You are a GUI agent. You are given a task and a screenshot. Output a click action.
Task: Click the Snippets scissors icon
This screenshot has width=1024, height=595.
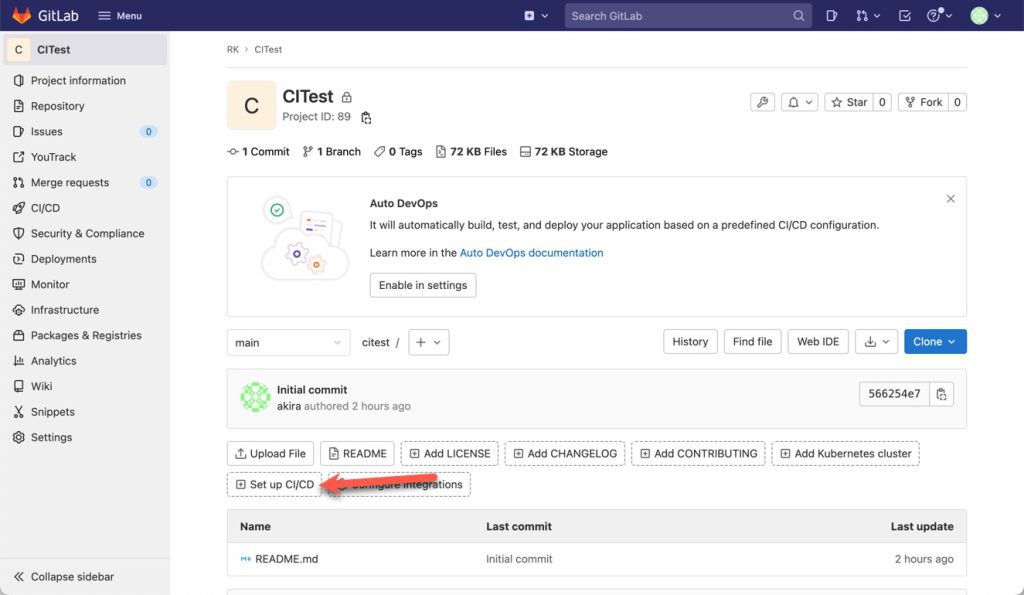tap(18, 411)
